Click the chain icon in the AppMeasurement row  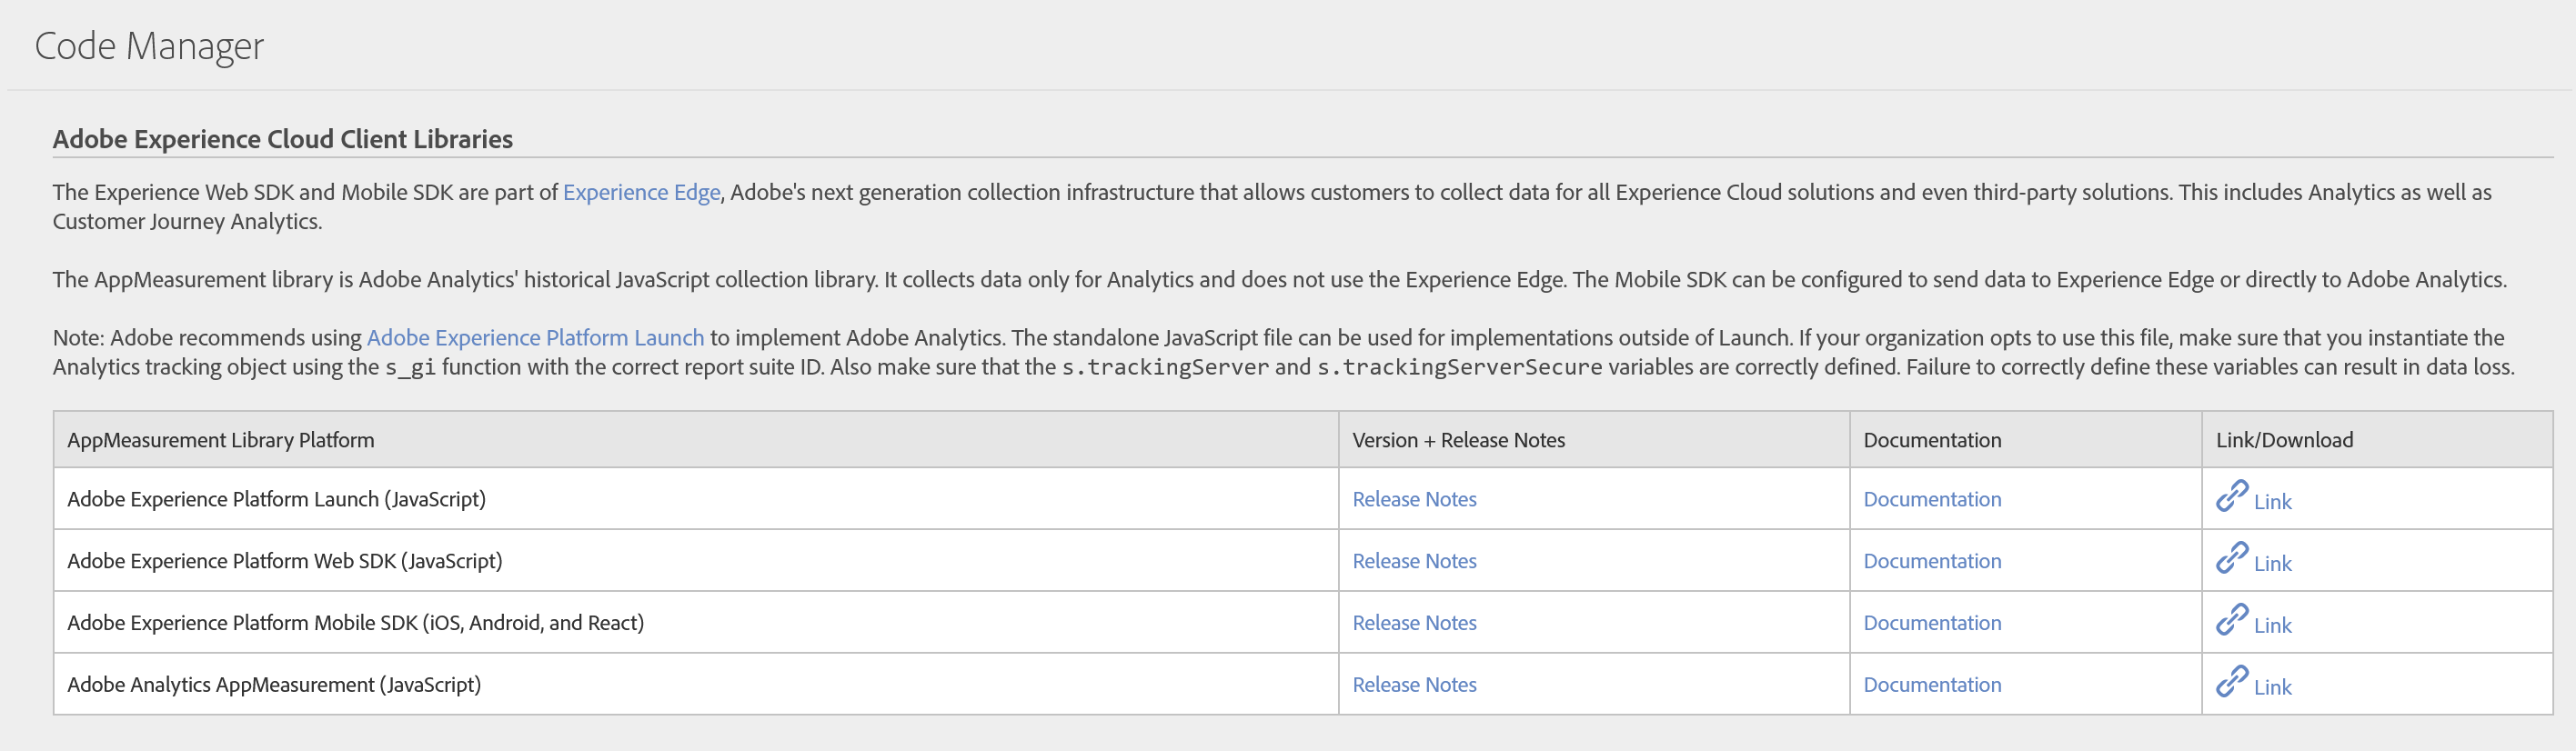point(2231,682)
